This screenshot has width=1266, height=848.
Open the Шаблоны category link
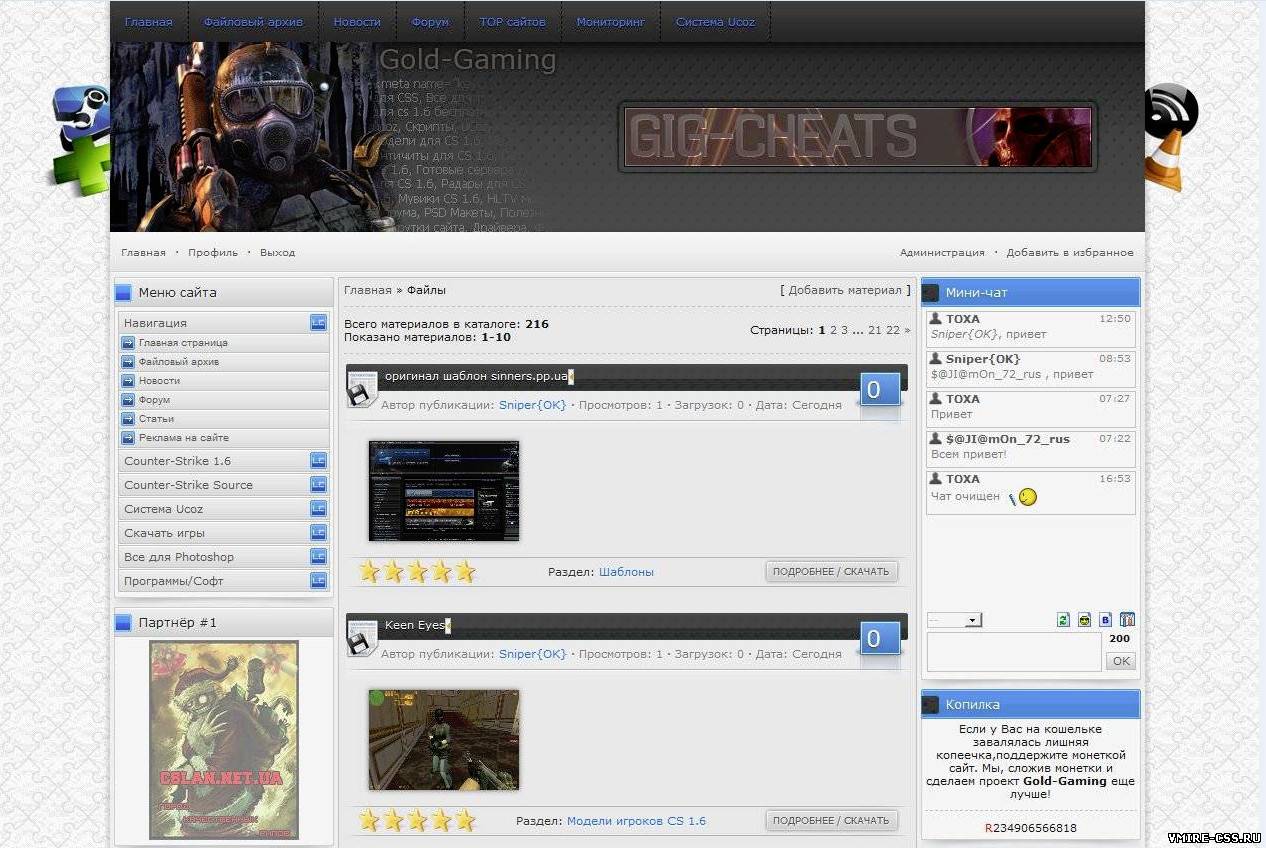pos(626,572)
